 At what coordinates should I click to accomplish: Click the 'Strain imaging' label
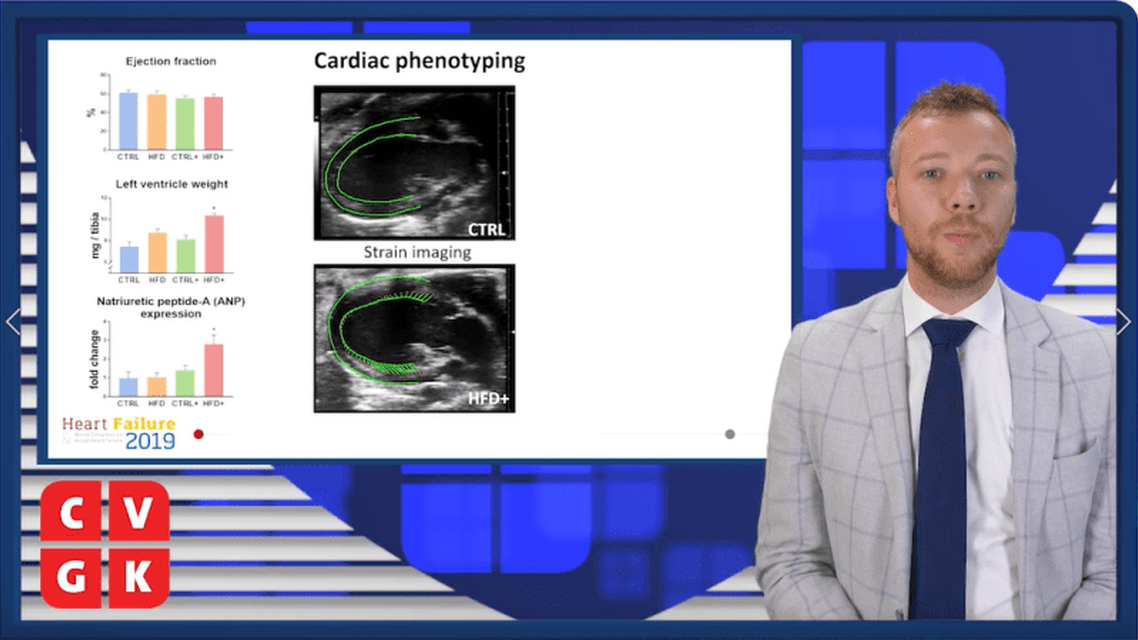pos(416,253)
